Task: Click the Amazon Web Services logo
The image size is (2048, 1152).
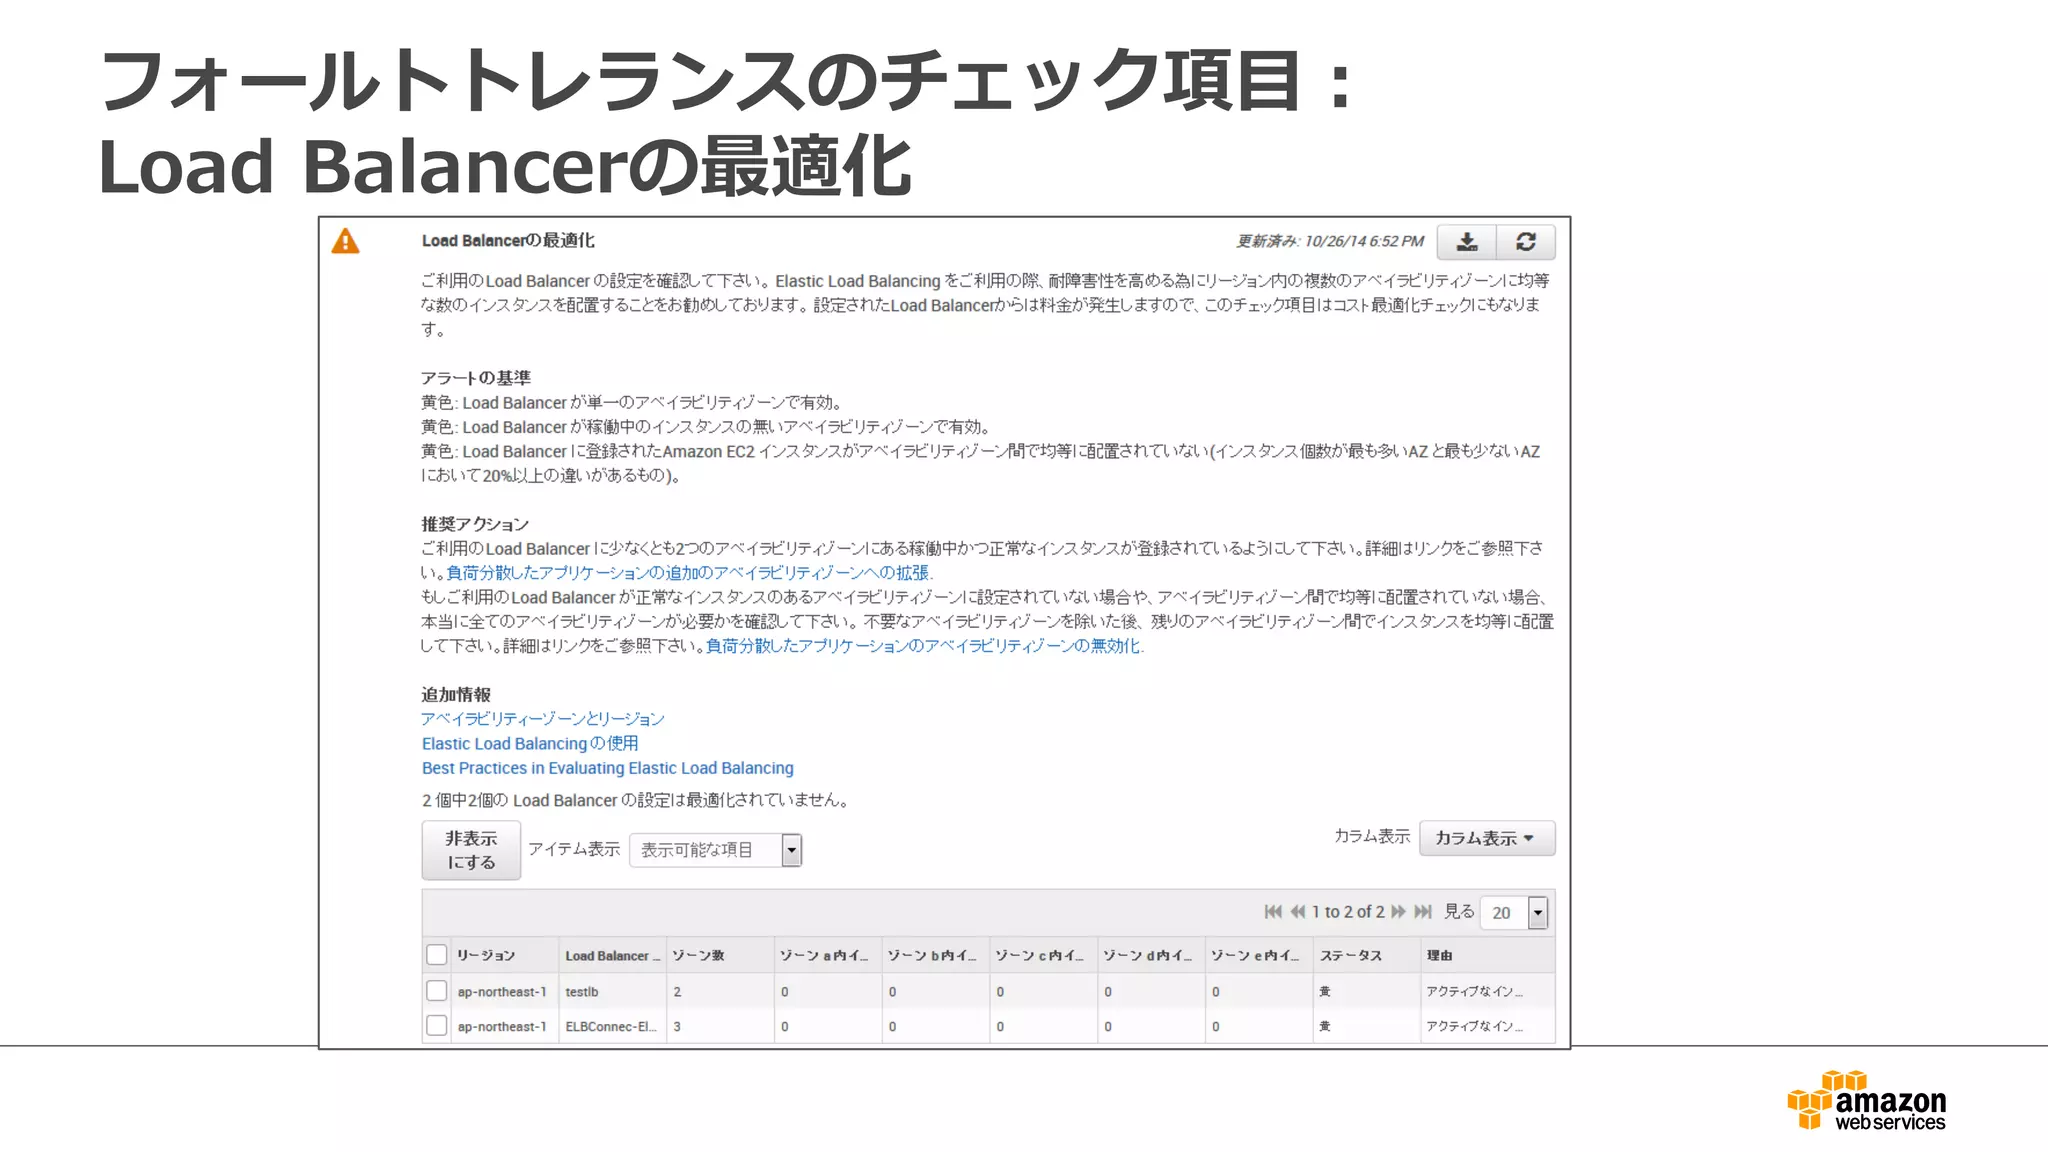Action: click(1867, 1101)
